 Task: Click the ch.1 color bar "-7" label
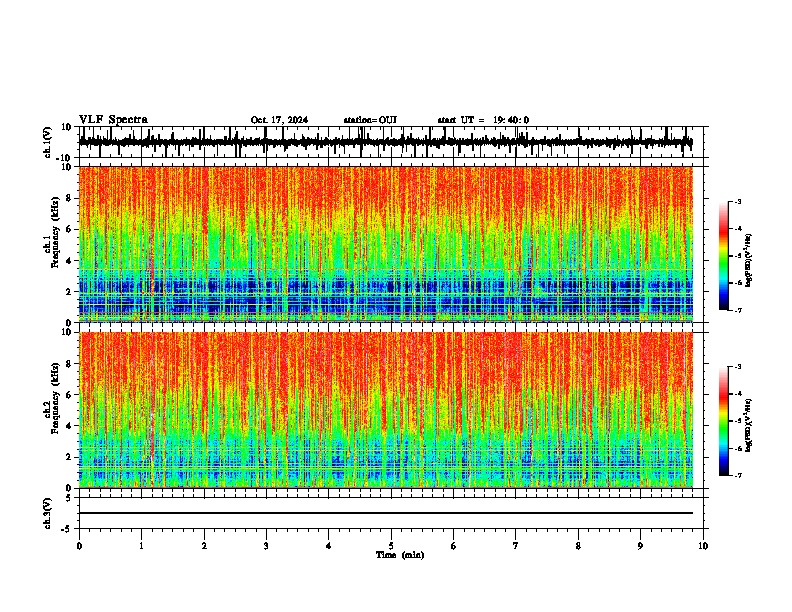737,310
